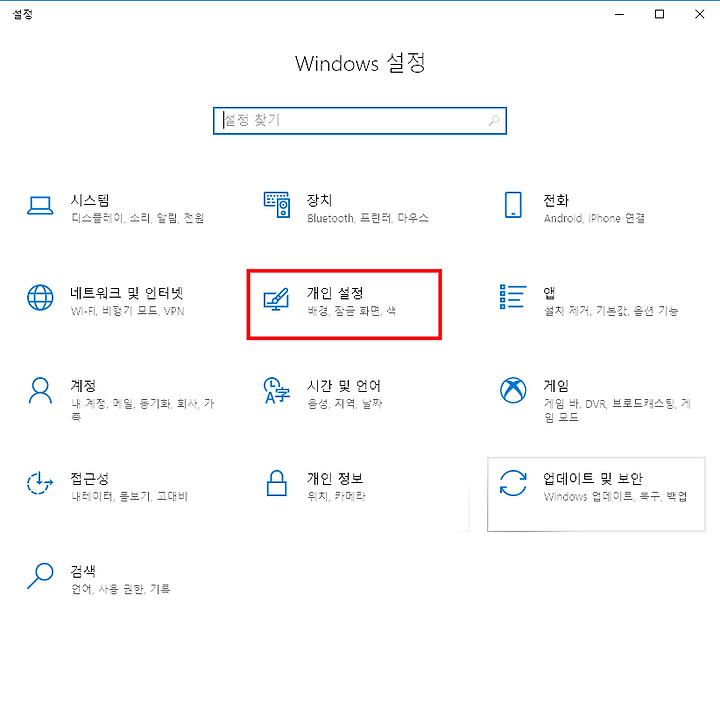Select 전화 settings title

click(x=556, y=200)
